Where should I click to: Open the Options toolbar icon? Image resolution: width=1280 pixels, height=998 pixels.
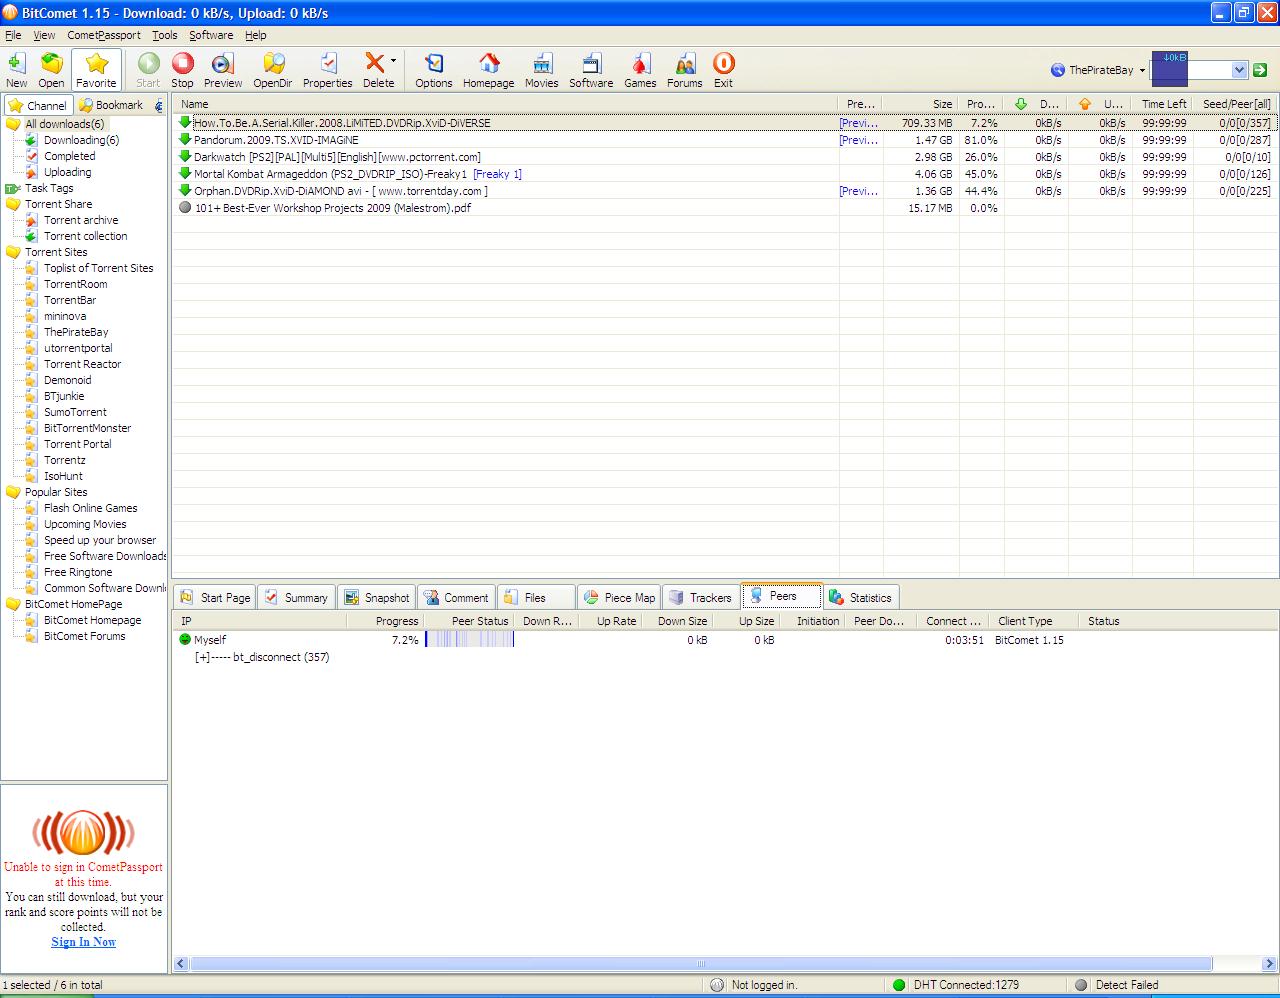click(x=433, y=70)
